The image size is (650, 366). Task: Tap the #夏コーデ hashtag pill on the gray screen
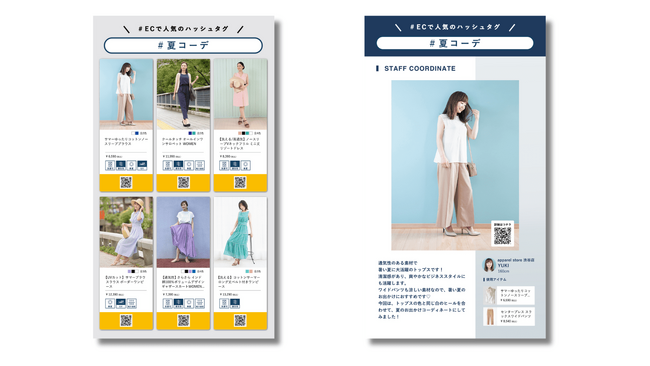pos(183,45)
